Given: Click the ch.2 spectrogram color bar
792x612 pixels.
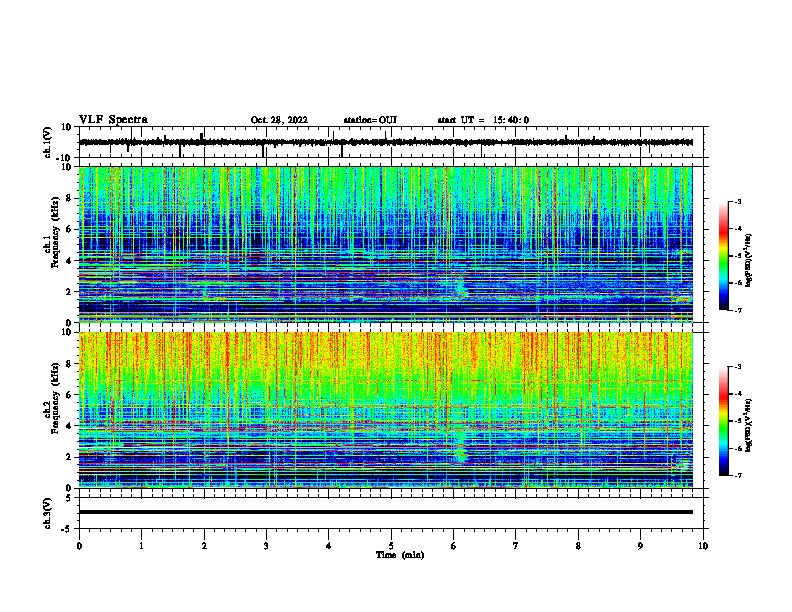Looking at the screenshot, I should [724, 421].
